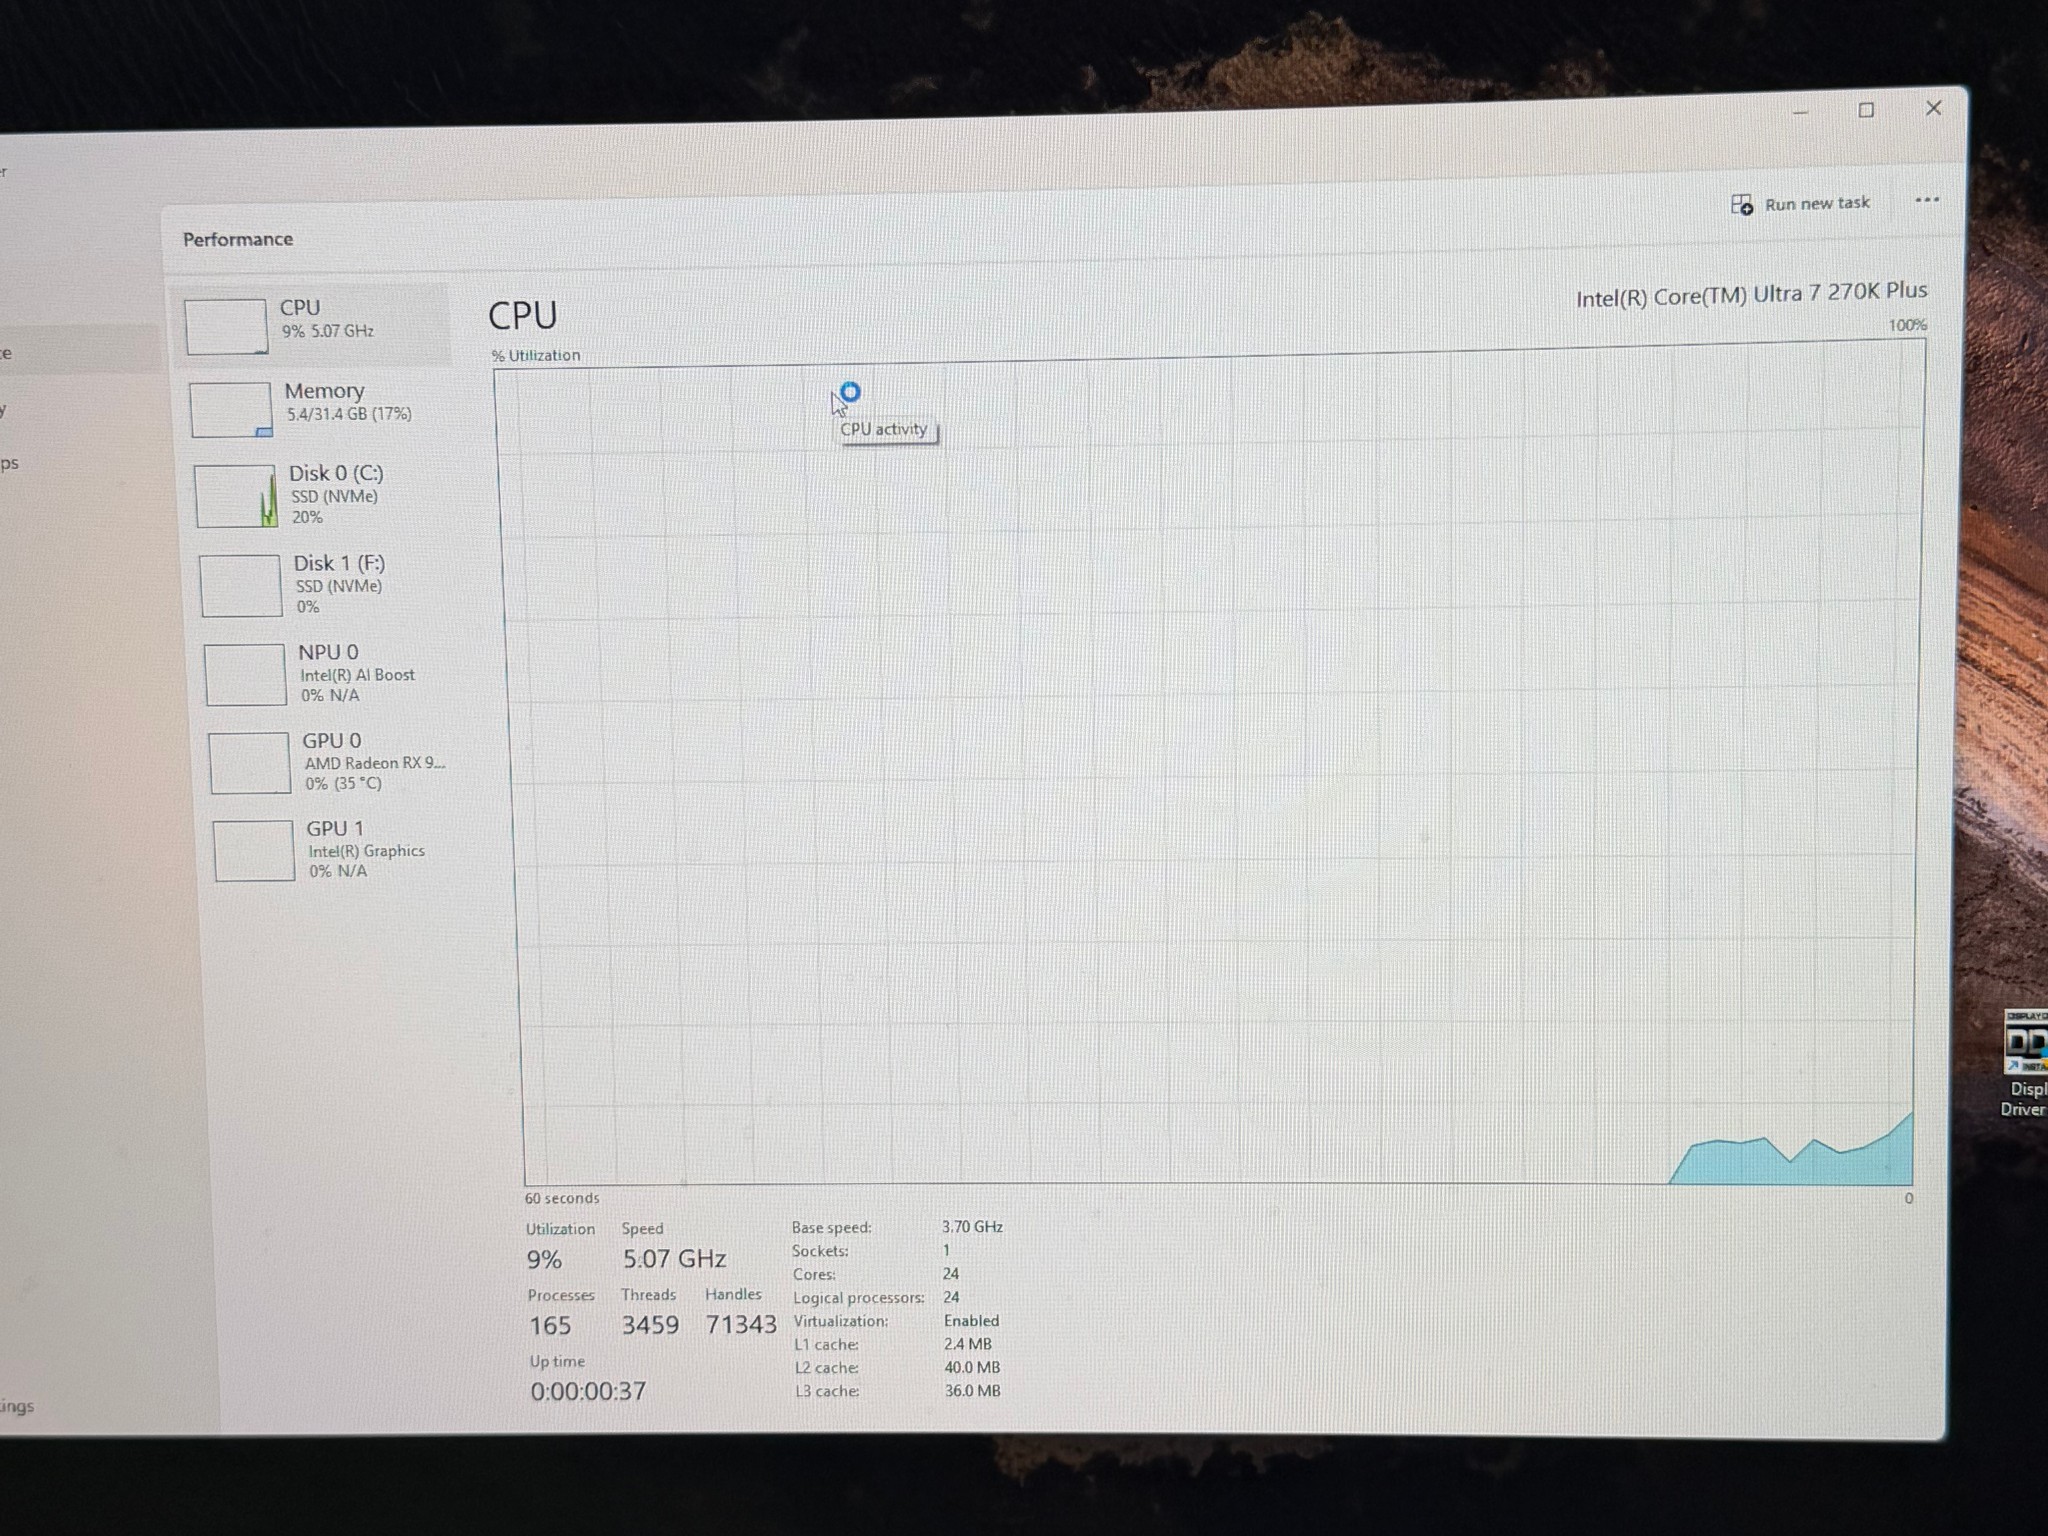2048x1536 pixels.
Task: Open the three-dot more options menu
Action: coord(1926,200)
